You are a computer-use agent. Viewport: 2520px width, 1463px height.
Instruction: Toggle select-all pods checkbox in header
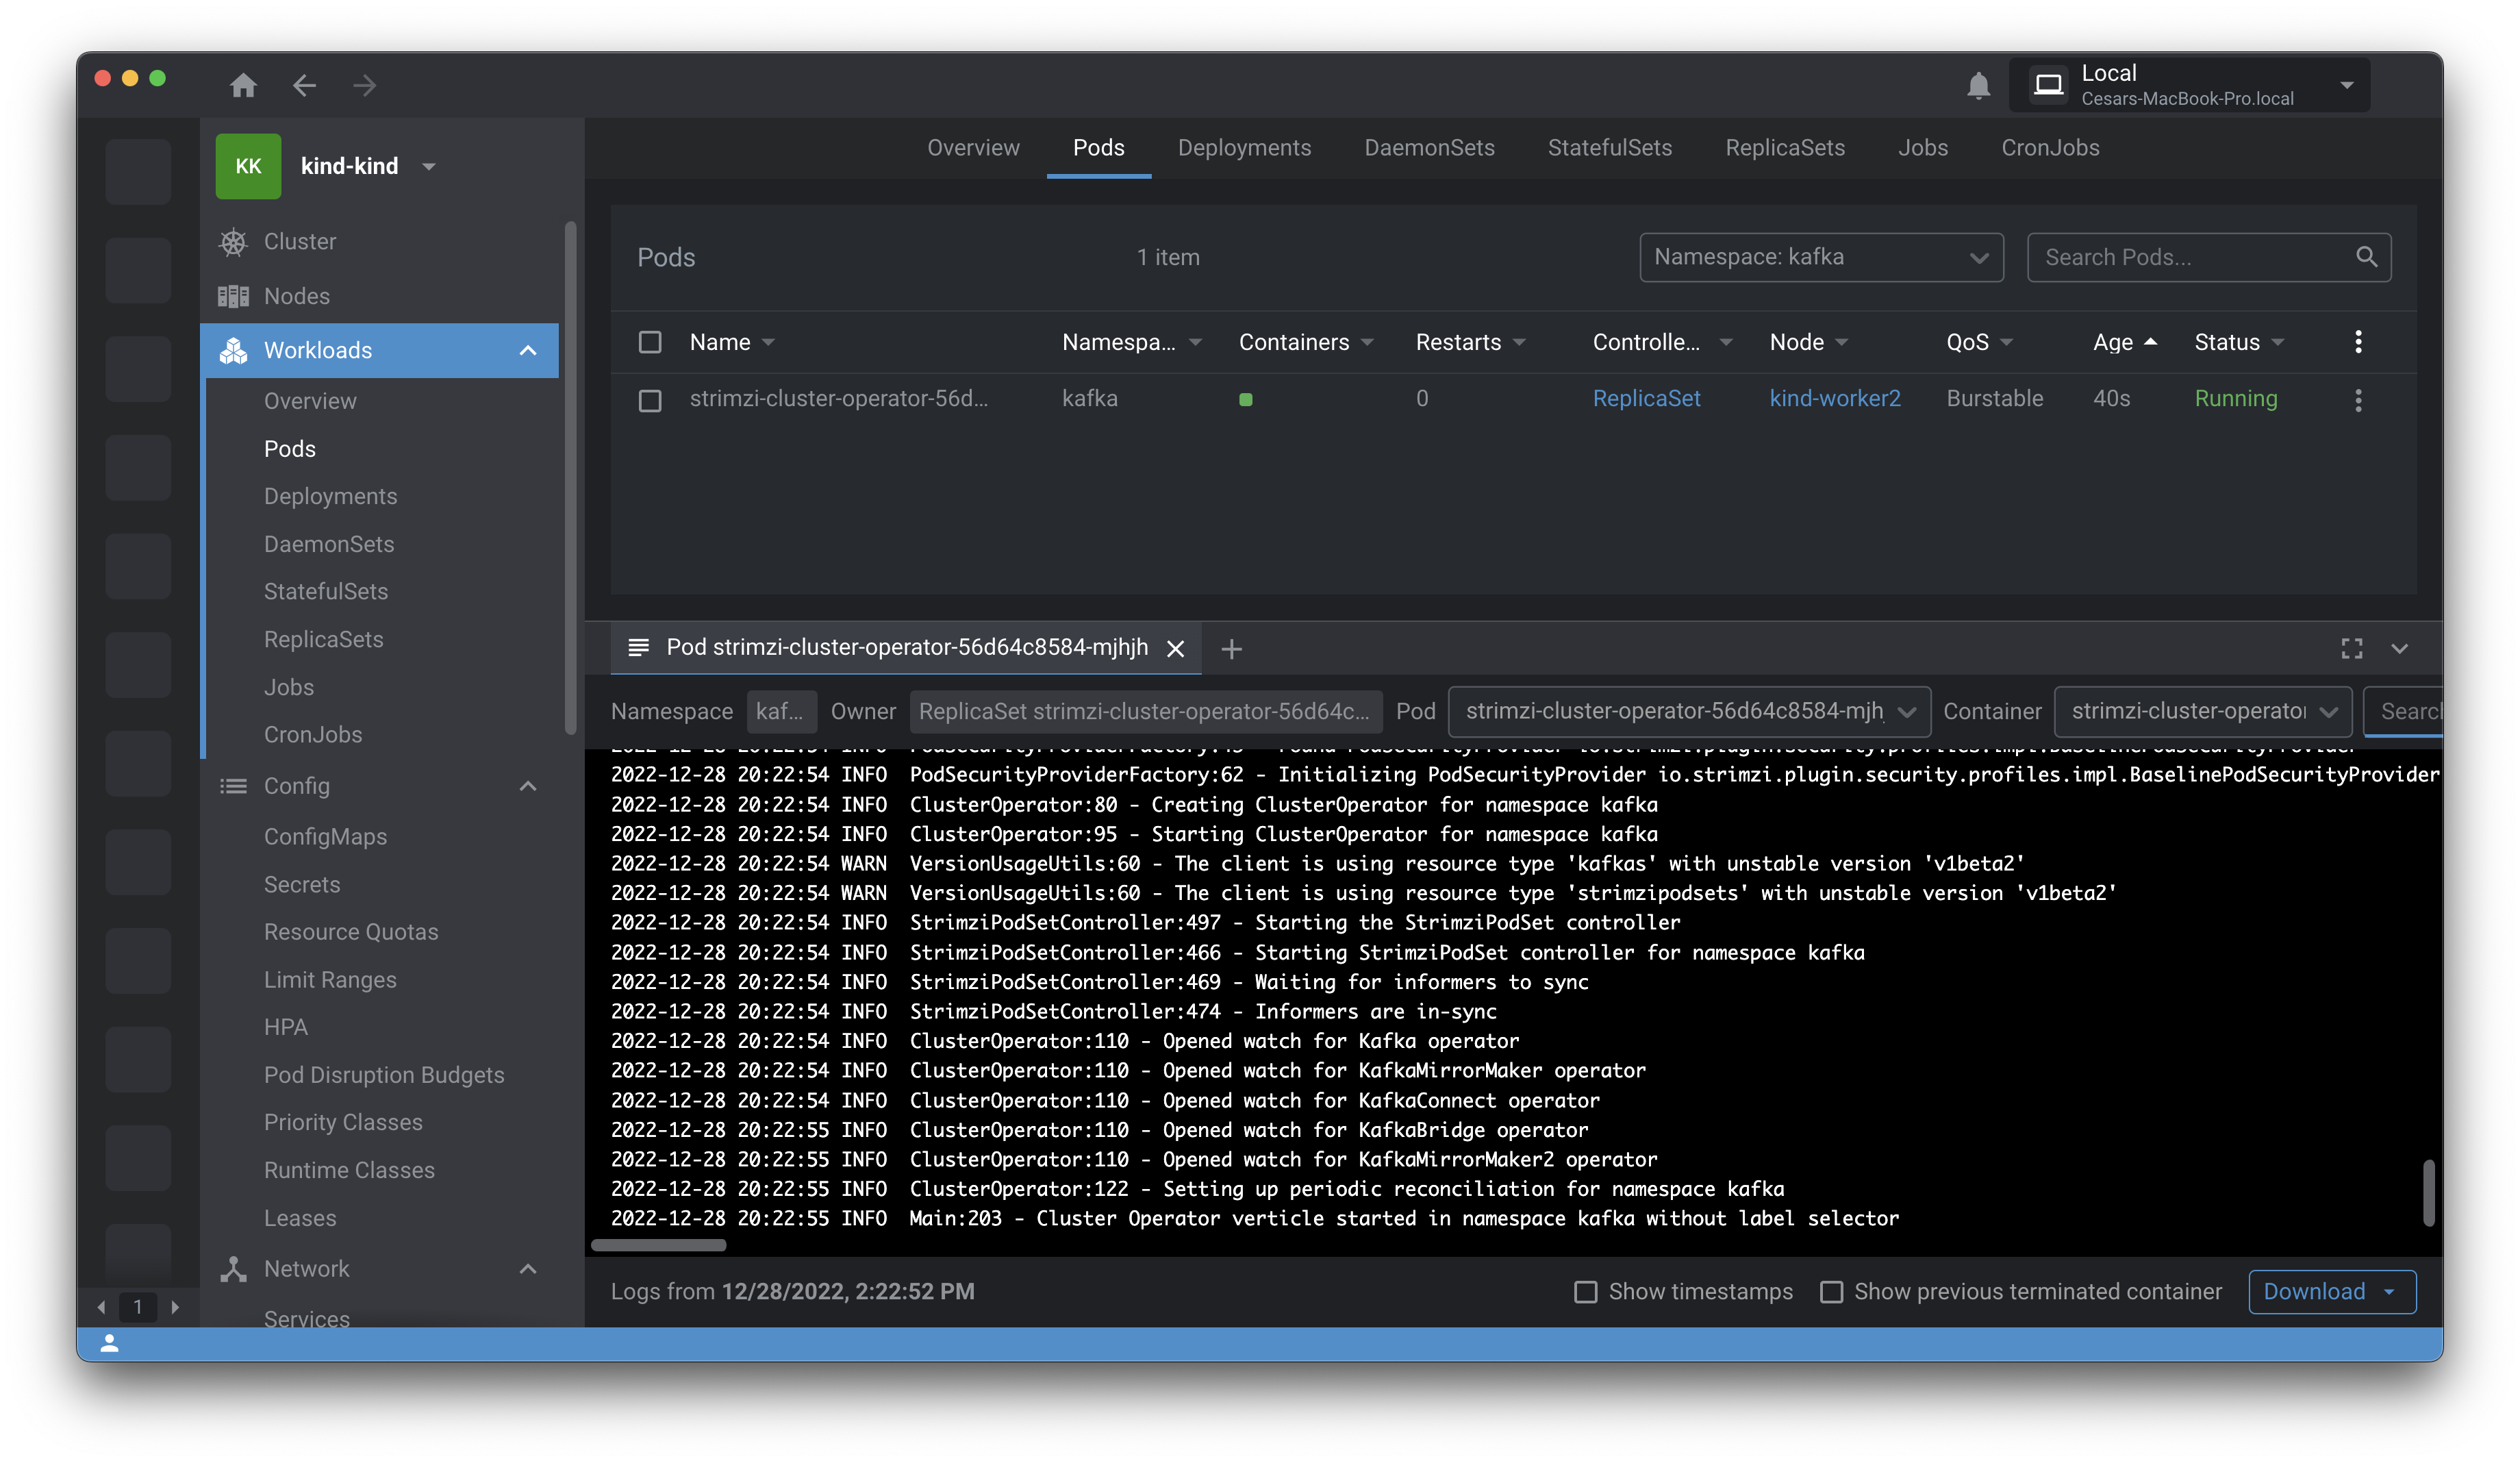point(650,342)
